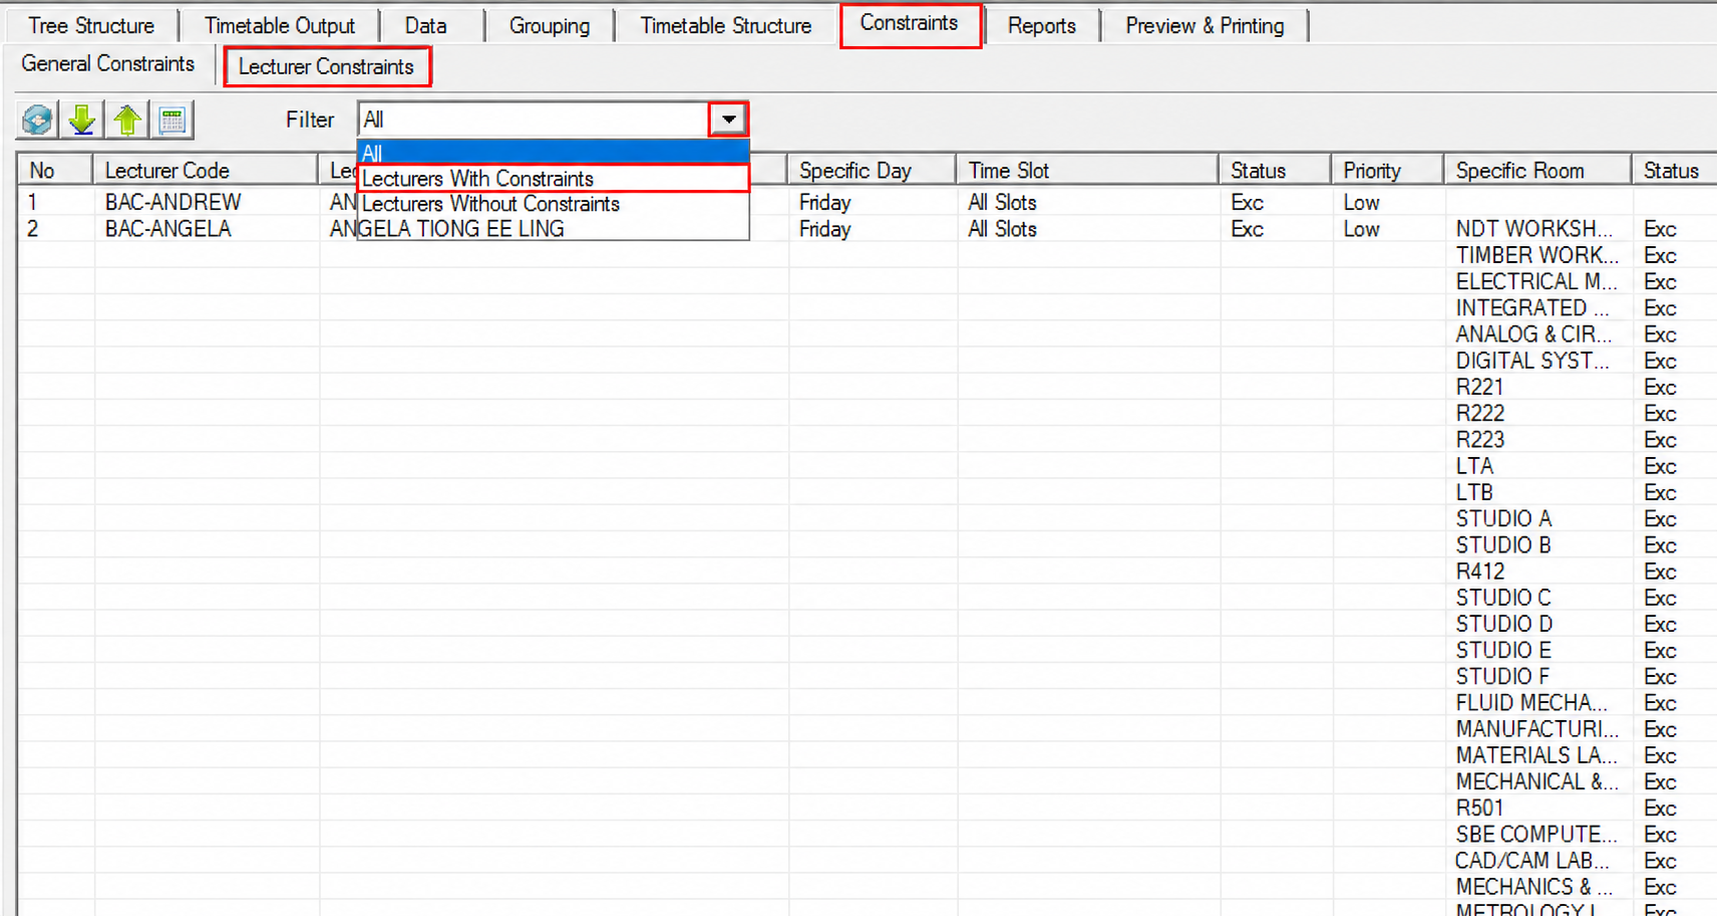Image resolution: width=1717 pixels, height=916 pixels.
Task: Select the Lecturer Constraints sub-tab
Action: [326, 67]
